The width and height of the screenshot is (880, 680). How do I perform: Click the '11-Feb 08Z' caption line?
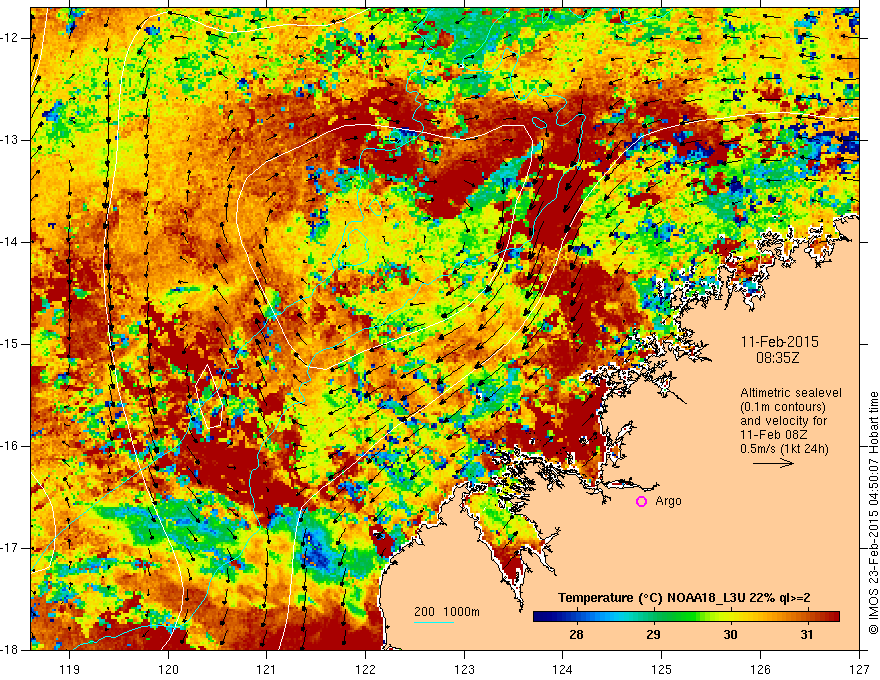point(775,435)
